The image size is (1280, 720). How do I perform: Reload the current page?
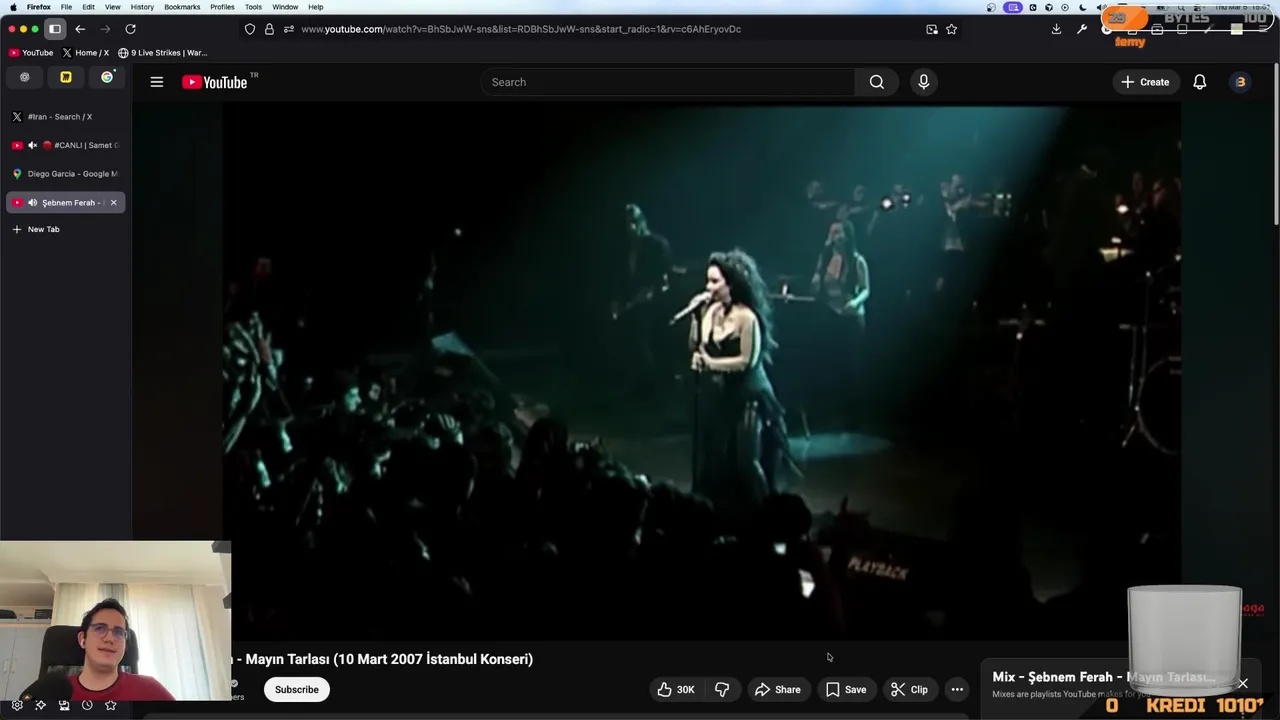click(130, 29)
